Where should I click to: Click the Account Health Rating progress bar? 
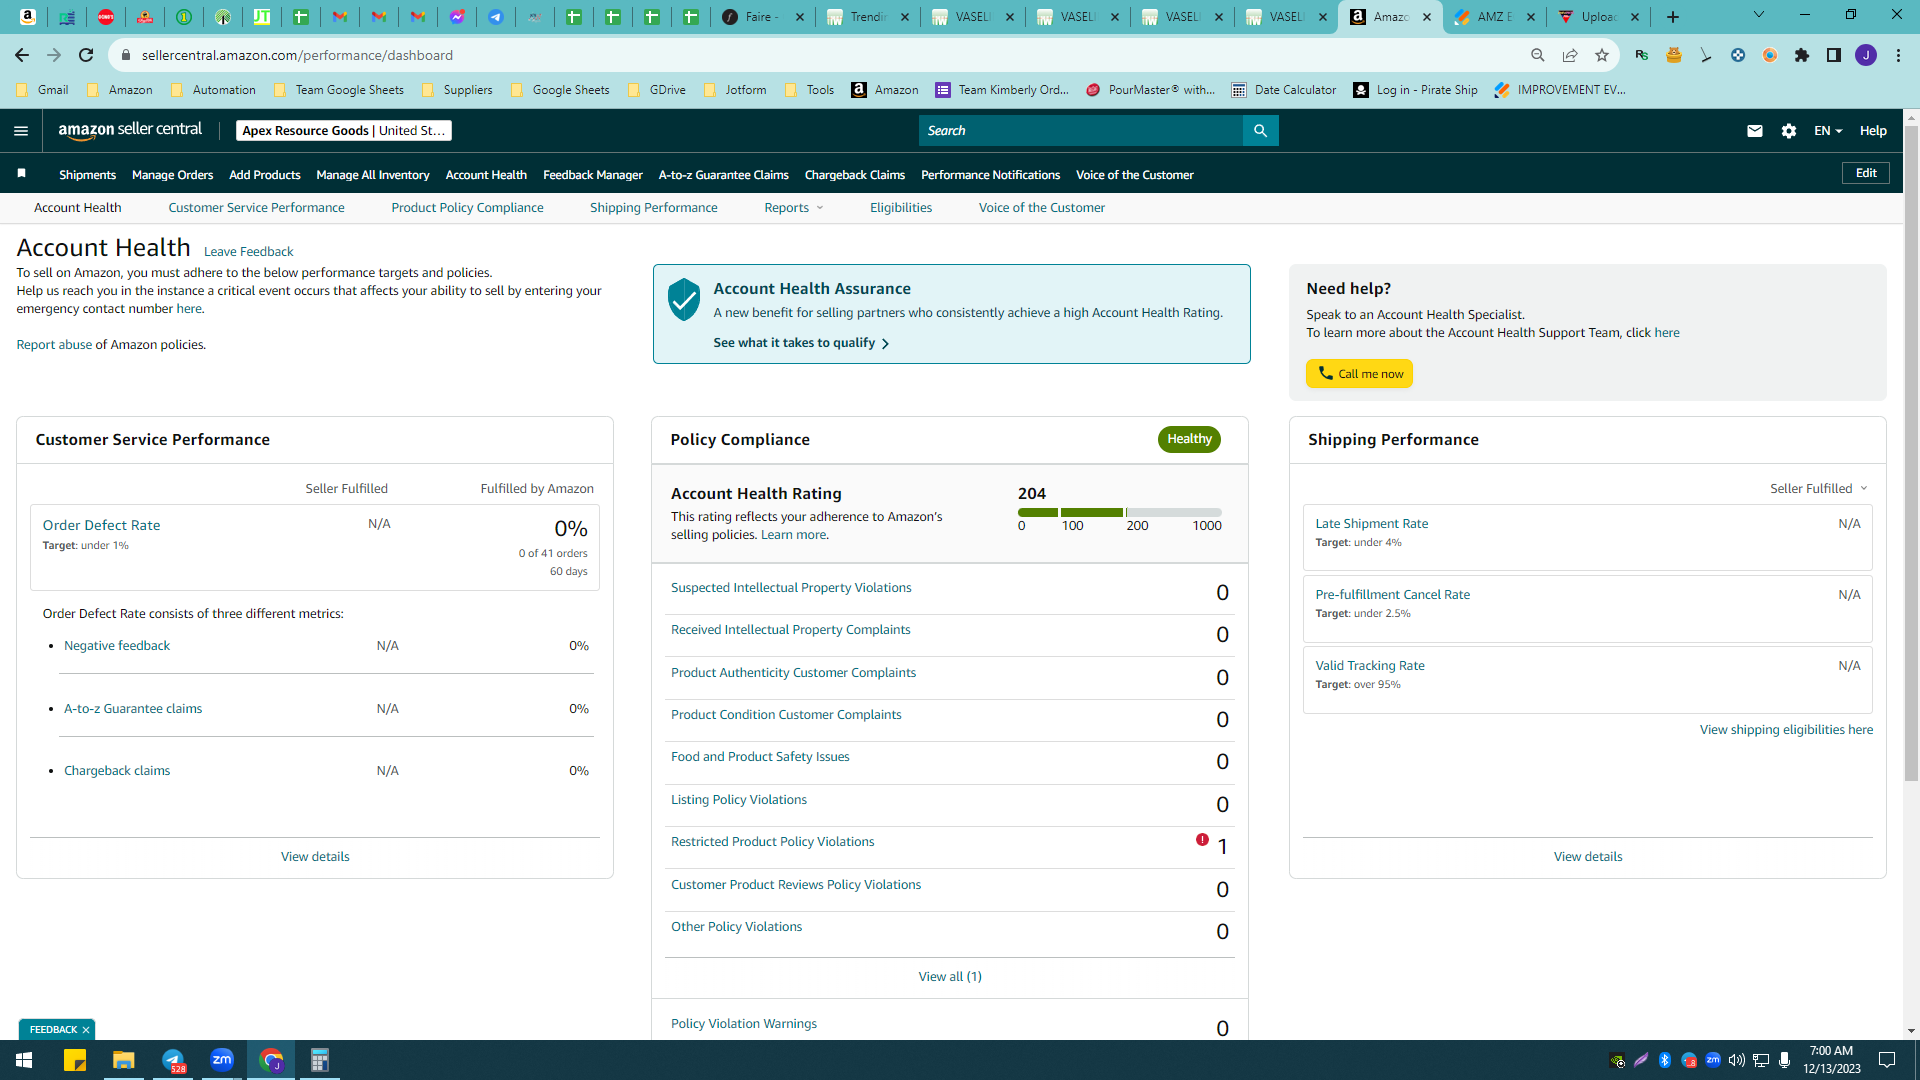tap(1119, 512)
